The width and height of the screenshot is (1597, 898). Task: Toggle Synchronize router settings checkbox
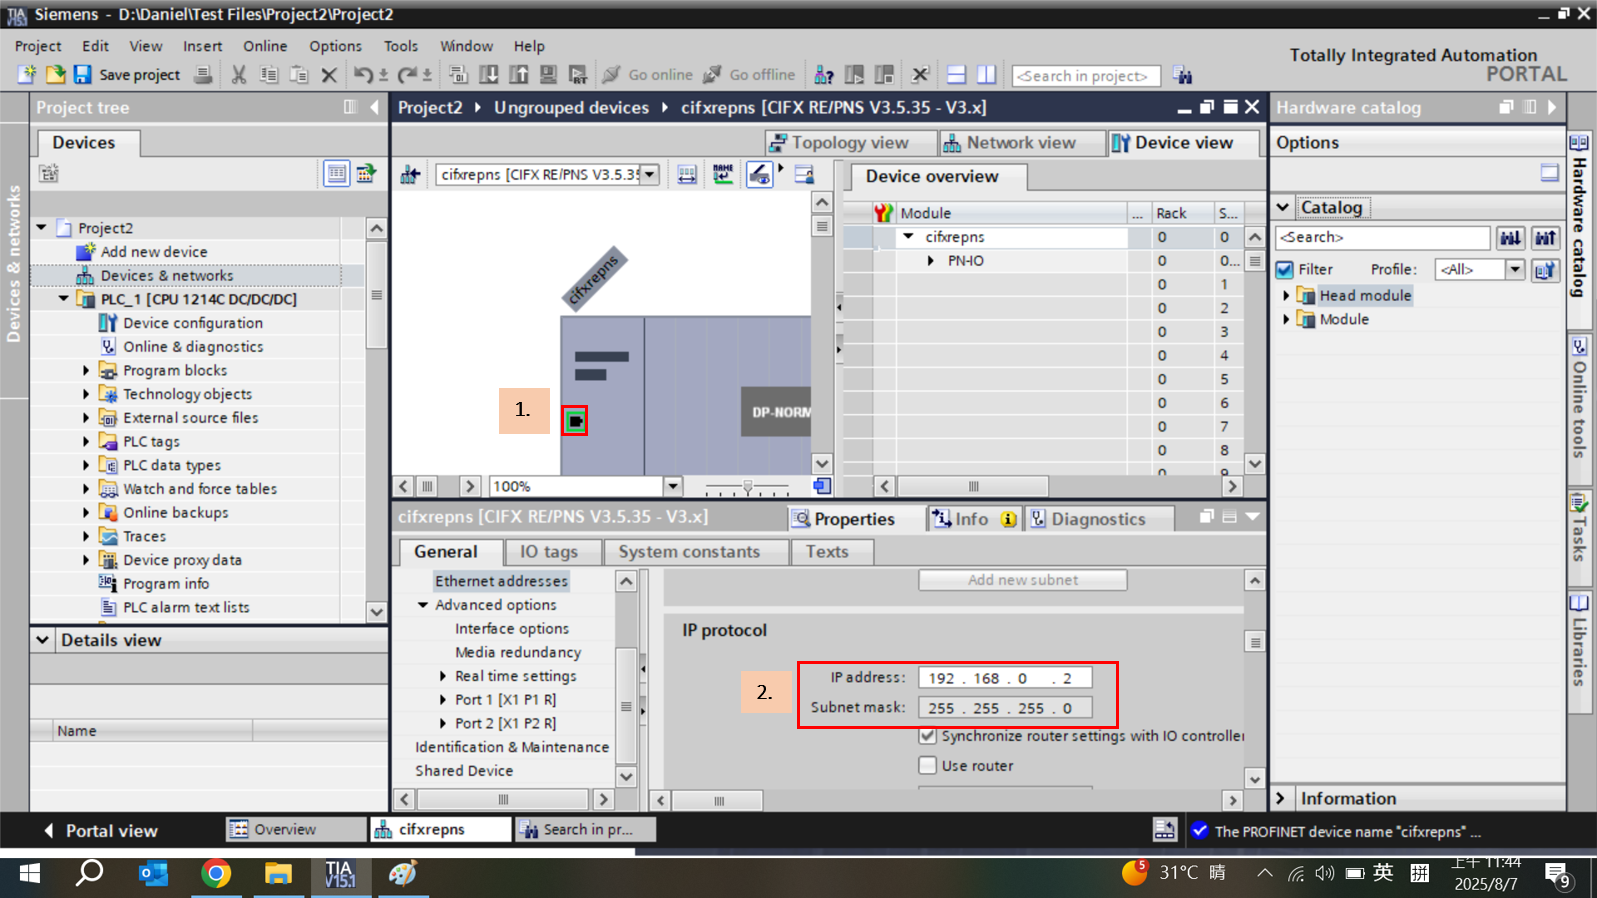(x=927, y=736)
